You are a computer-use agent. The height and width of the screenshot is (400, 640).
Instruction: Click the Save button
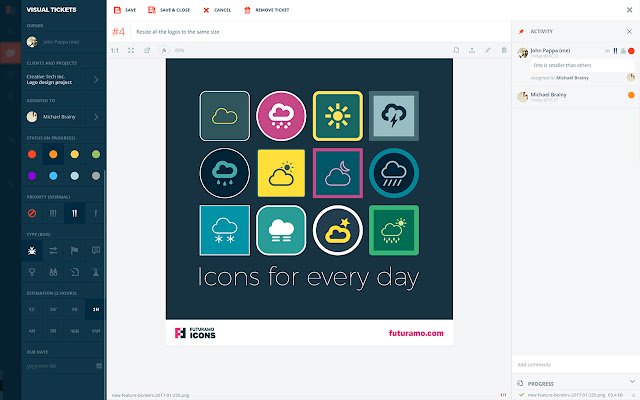pos(124,10)
